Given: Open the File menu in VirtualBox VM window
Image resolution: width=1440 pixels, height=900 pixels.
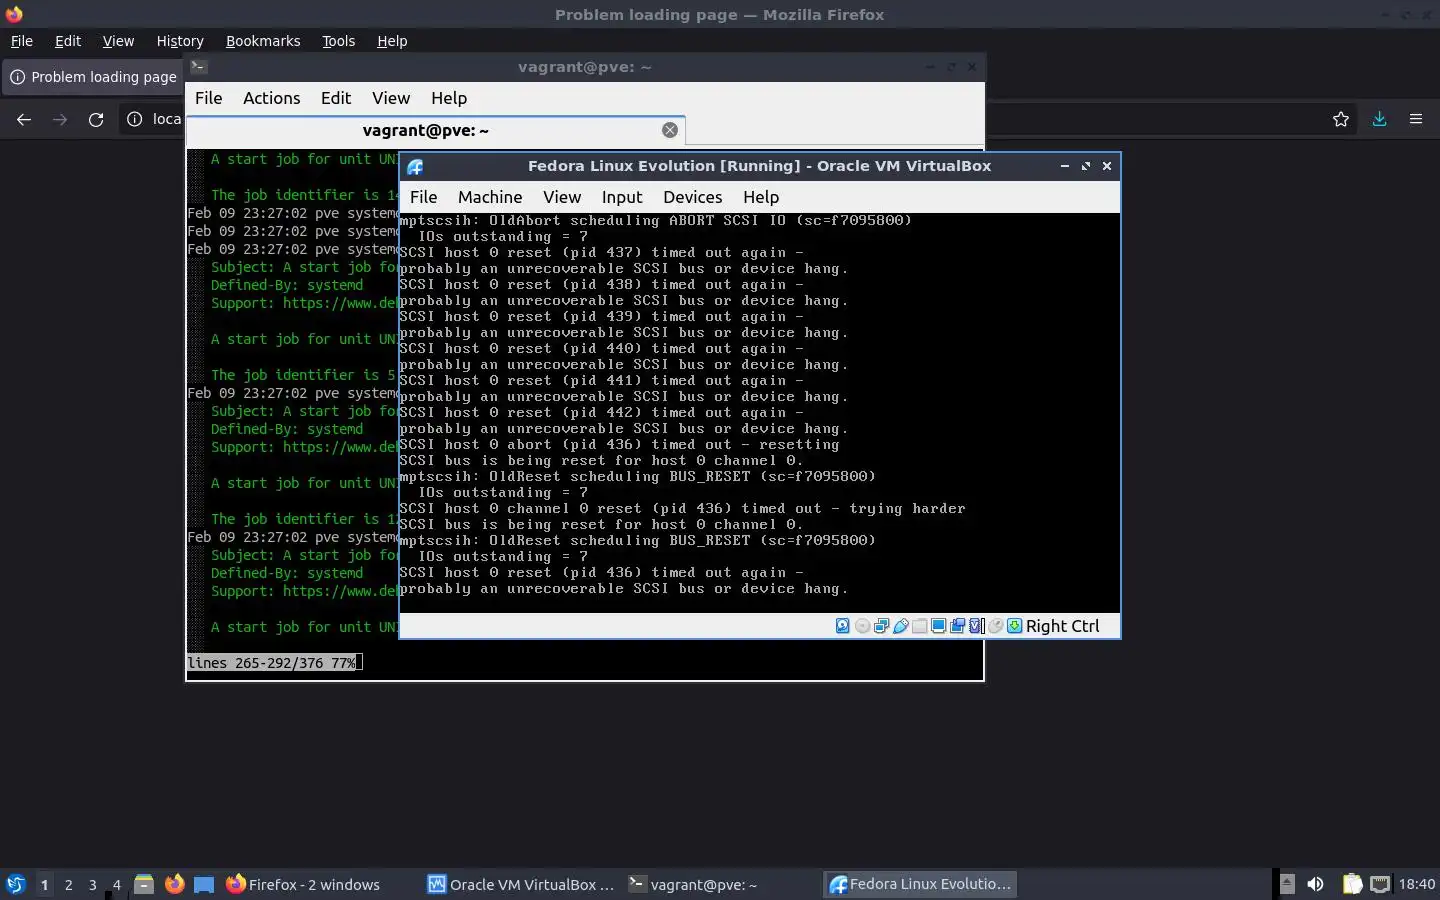Looking at the screenshot, I should [423, 197].
